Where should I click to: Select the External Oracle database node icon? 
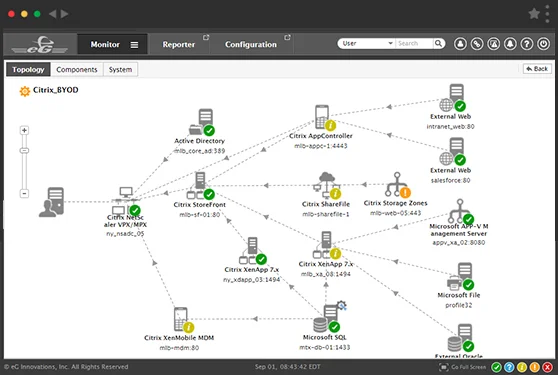[x=461, y=338]
